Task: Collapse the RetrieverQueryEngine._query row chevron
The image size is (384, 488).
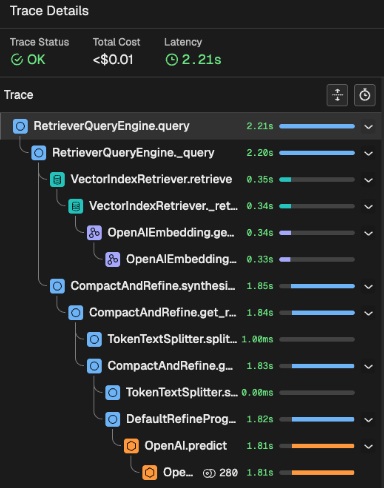Action: [x=368, y=153]
